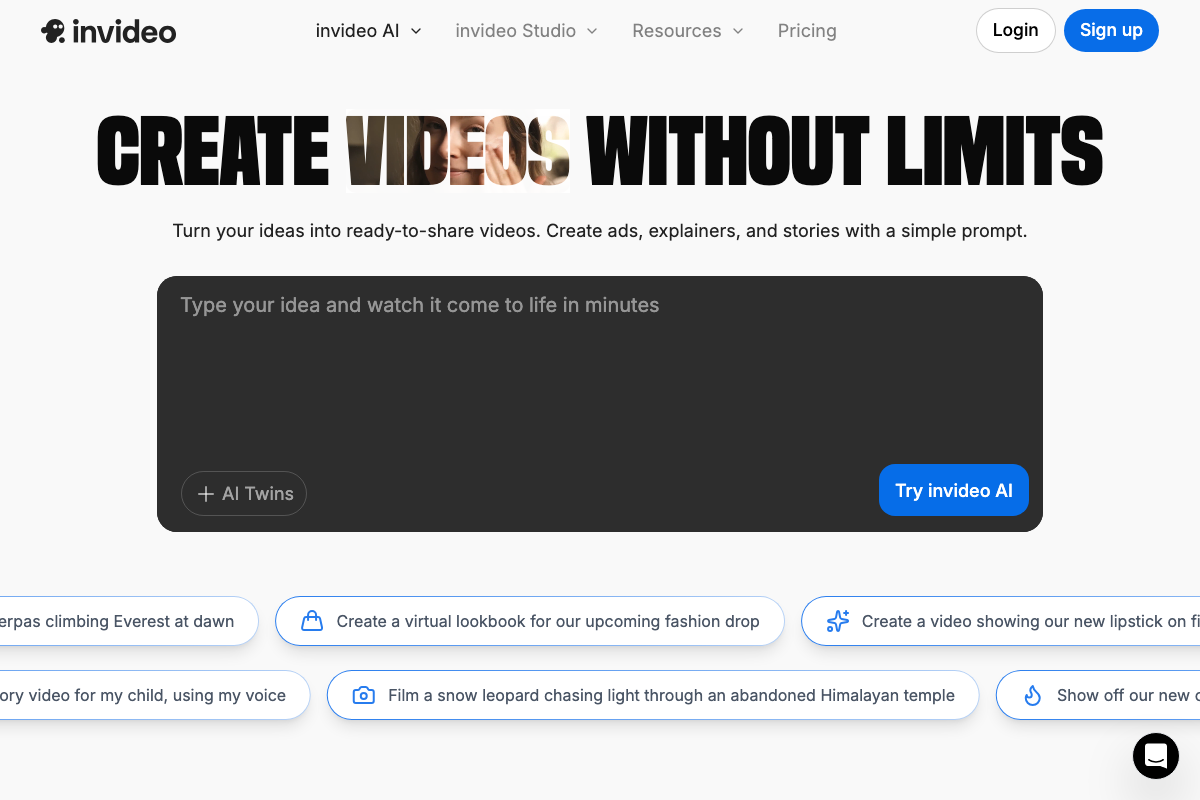Expand the invideo AI dropdown chevron
The image size is (1200, 800).
pyautogui.click(x=416, y=31)
